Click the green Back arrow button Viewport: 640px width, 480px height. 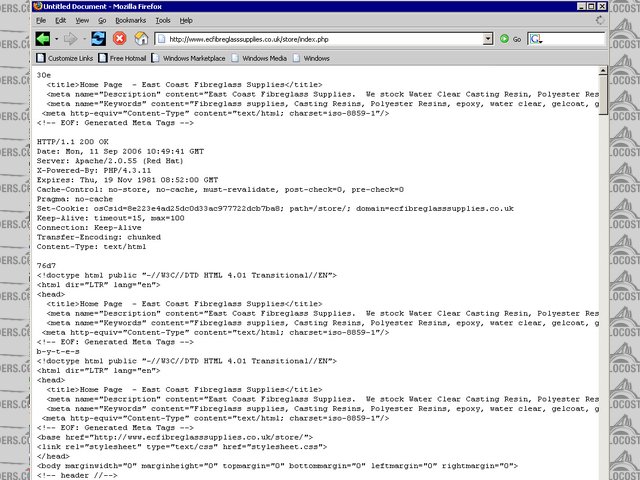(43, 39)
